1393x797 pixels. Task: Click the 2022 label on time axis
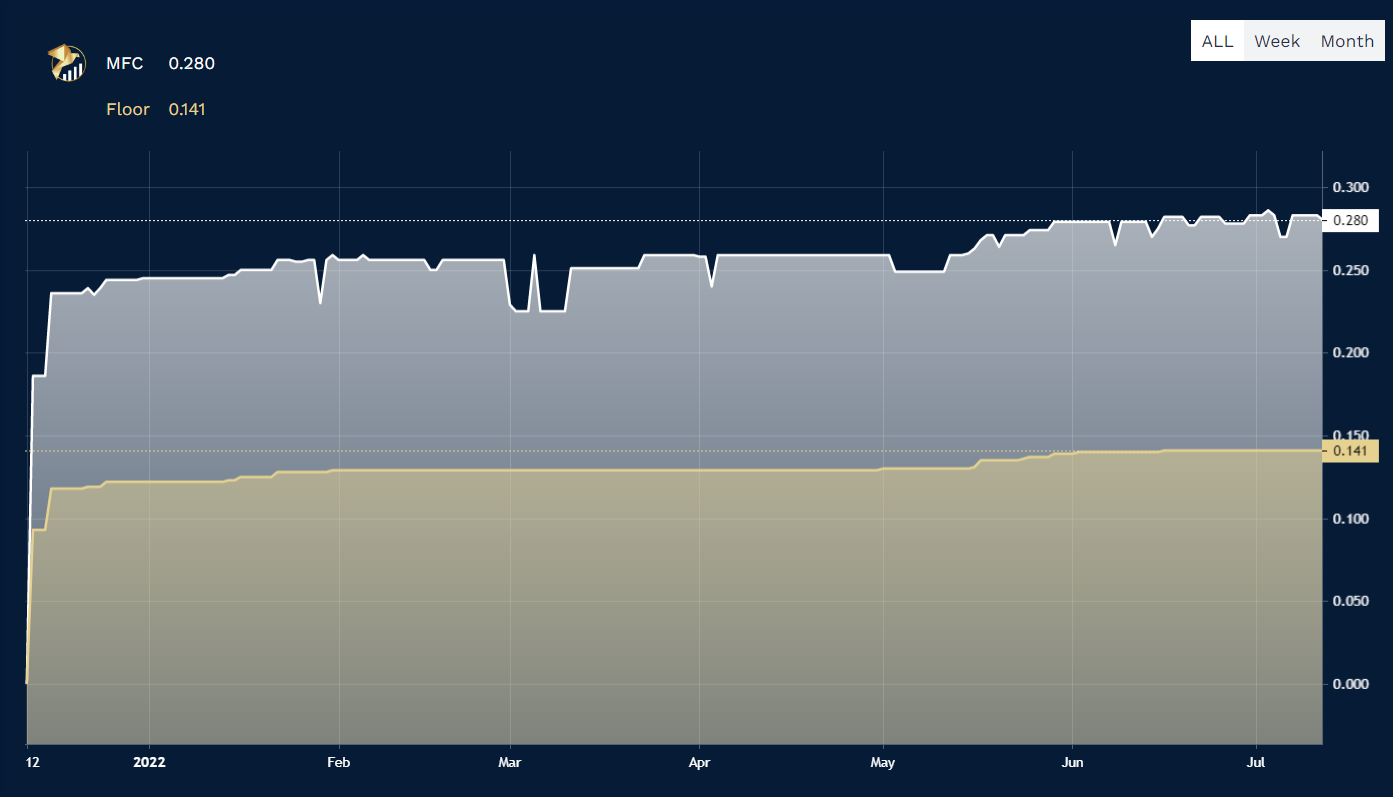click(x=149, y=762)
